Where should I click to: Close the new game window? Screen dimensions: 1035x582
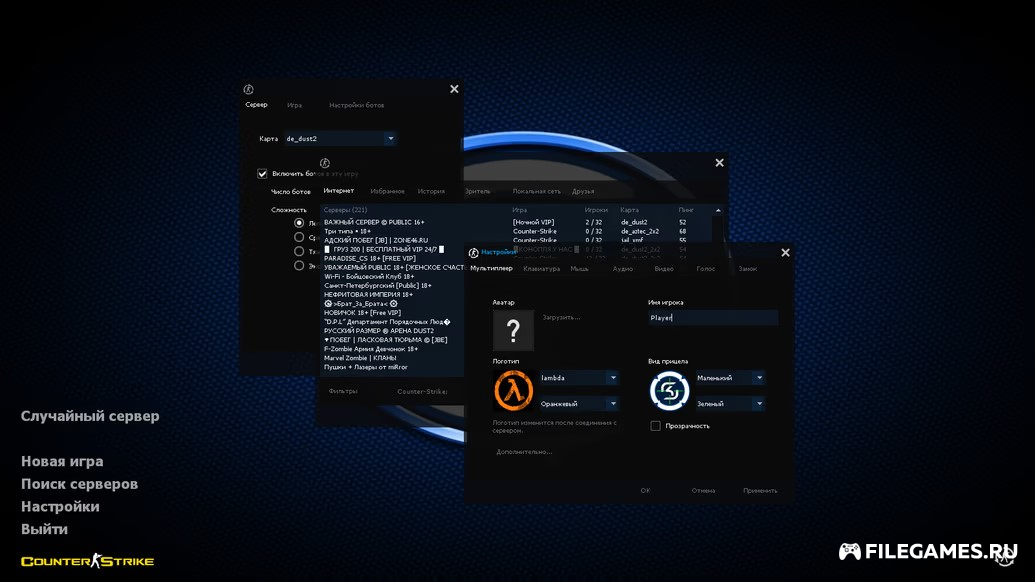[x=454, y=89]
